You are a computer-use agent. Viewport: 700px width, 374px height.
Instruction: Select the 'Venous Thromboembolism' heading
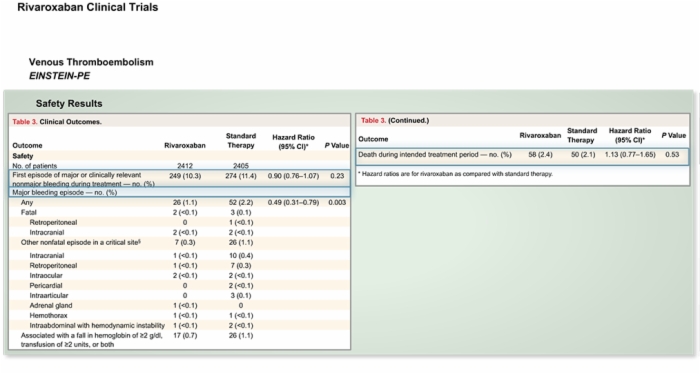[x=91, y=62]
